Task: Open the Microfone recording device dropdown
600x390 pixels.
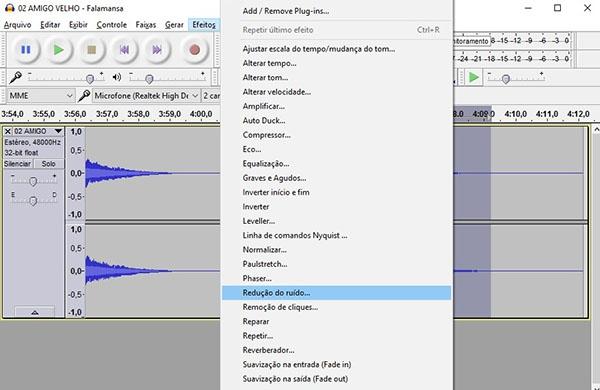Action: [146, 96]
